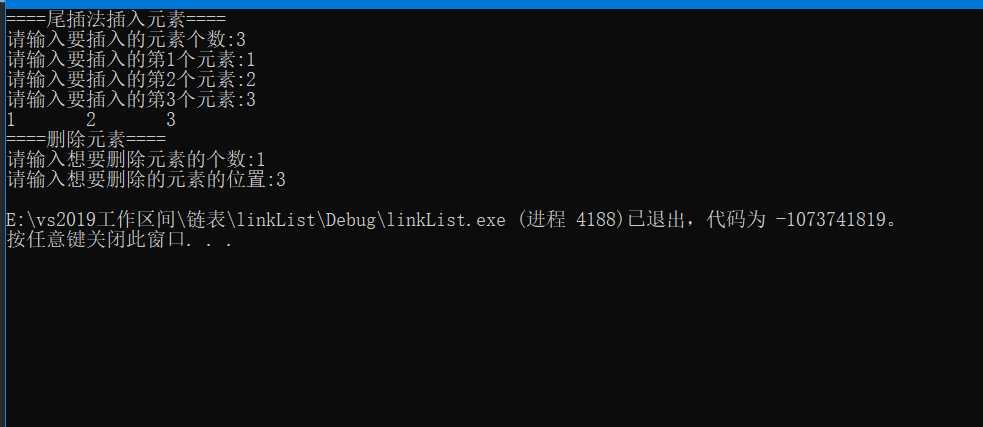Image resolution: width=983 pixels, height=427 pixels.
Task: Click the value 2 in the printed list row
Action: coord(91,120)
